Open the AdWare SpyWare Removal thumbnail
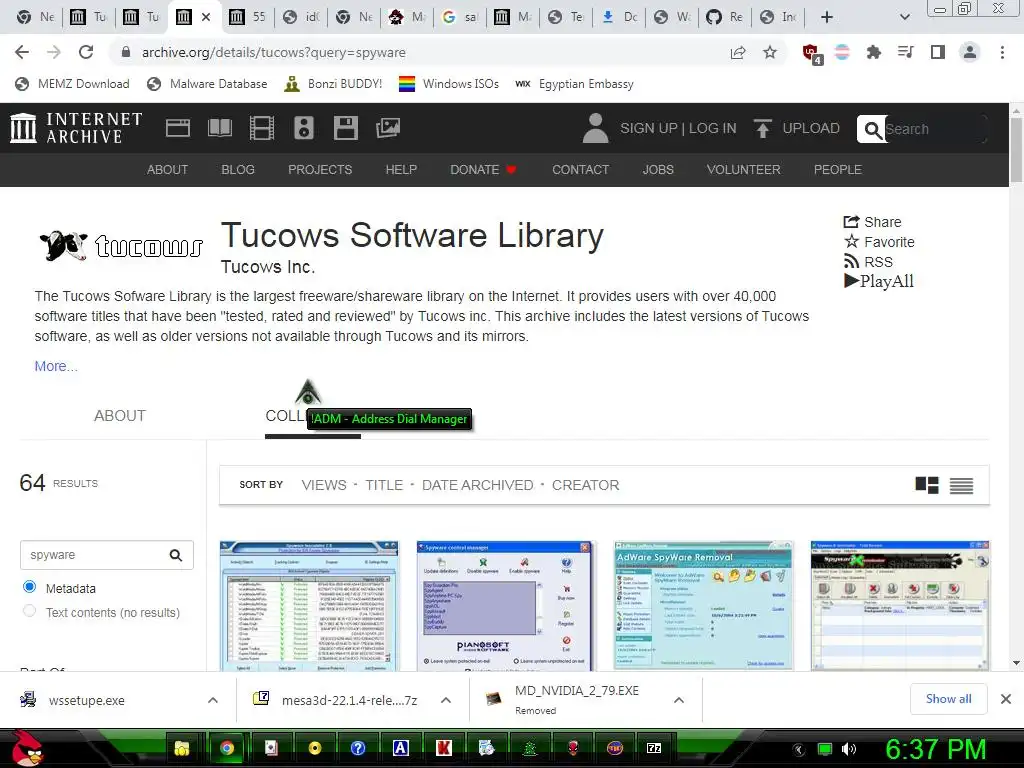The image size is (1024, 768). pos(703,605)
